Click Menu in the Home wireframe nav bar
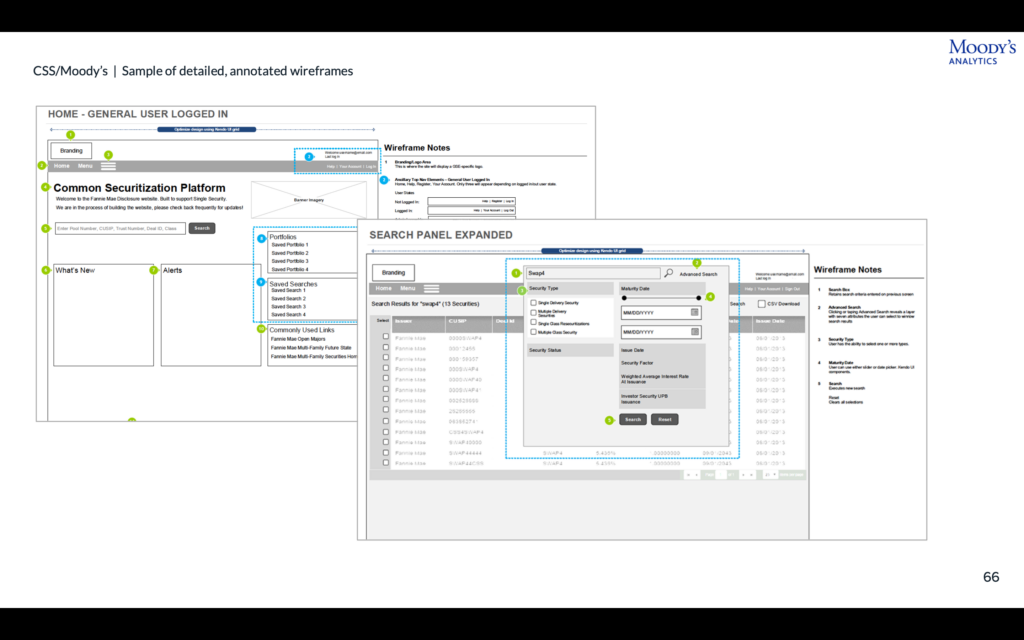This screenshot has width=1024, height=640. pos(86,166)
